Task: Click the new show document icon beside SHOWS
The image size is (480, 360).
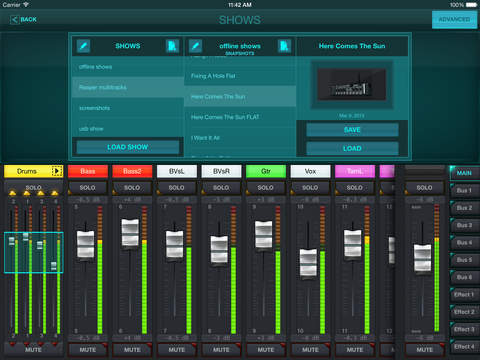Action: click(x=172, y=46)
